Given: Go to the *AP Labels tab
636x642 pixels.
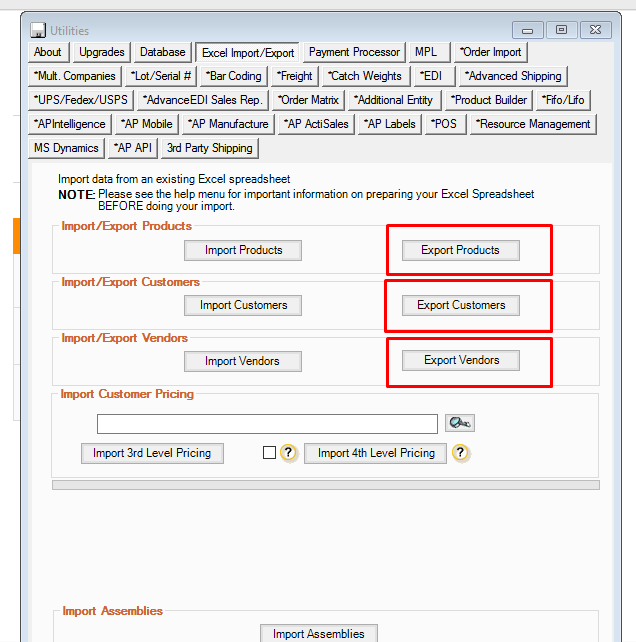Looking at the screenshot, I should [389, 124].
